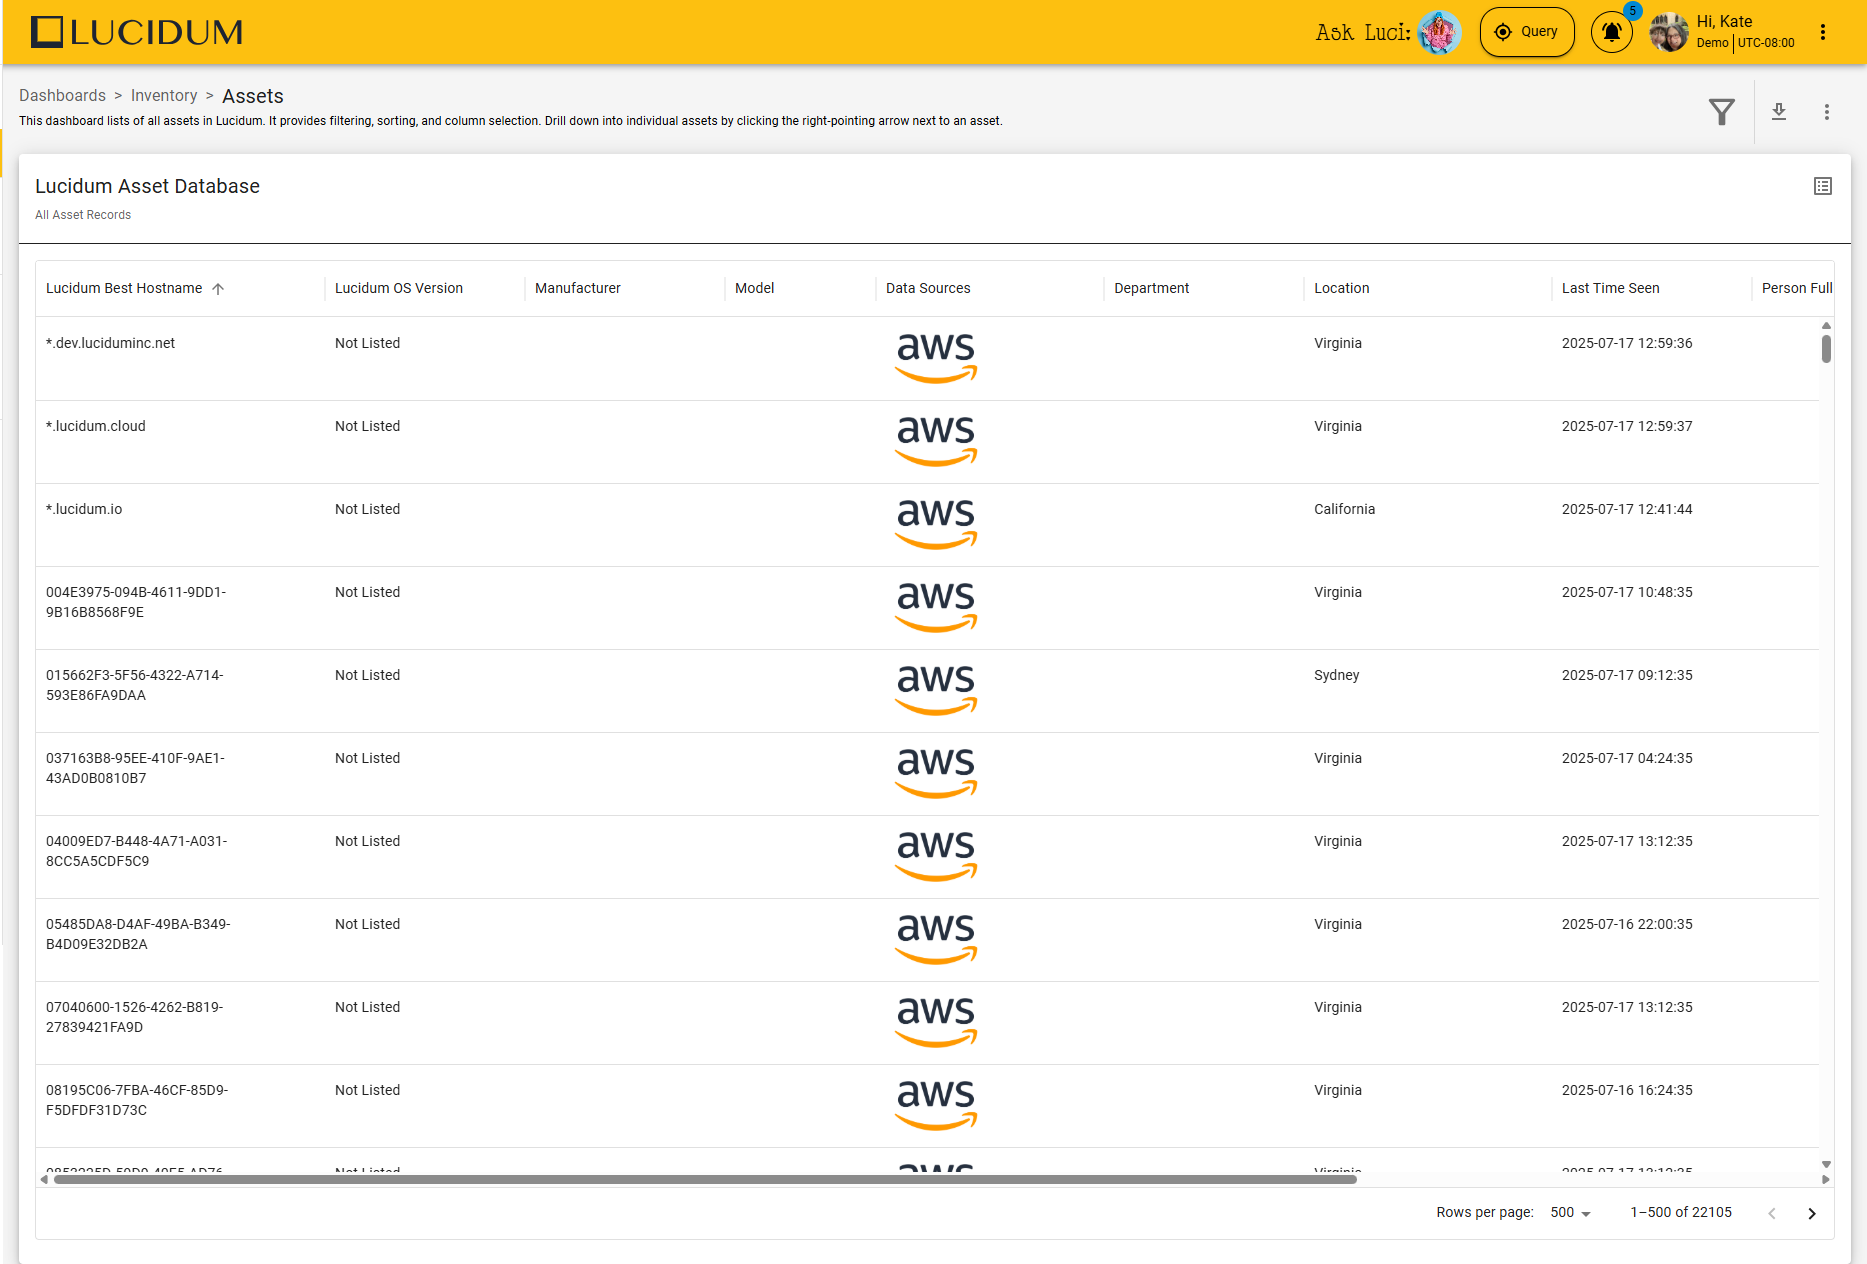The width and height of the screenshot is (1867, 1264).
Task: Click AWS icon for *.dev.luciduminc.net row
Action: [x=936, y=358]
